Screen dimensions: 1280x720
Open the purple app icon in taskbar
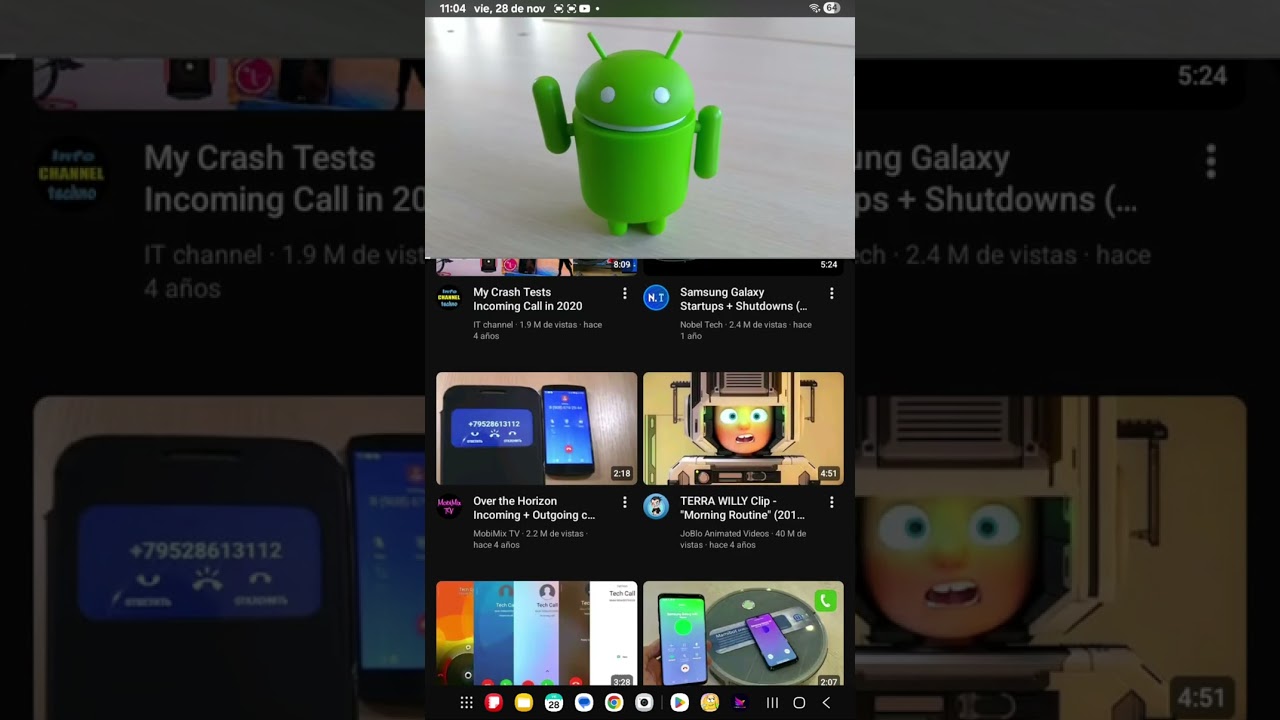pos(740,703)
